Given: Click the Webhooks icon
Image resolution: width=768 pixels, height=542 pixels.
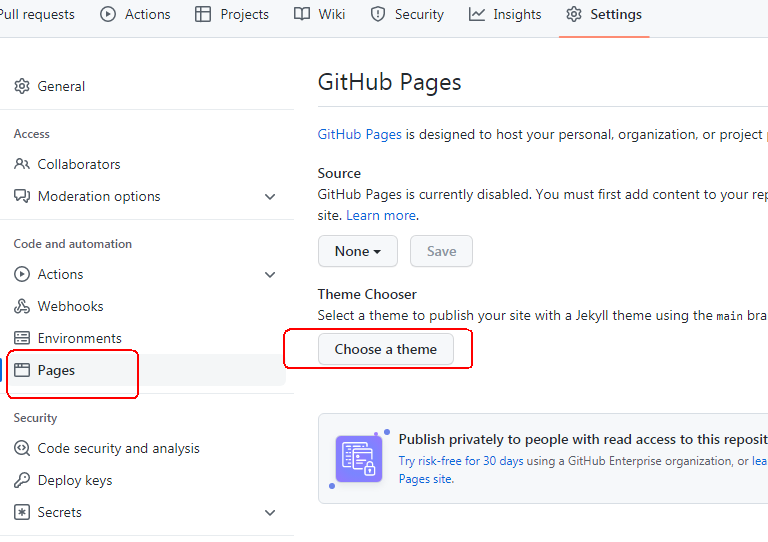Looking at the screenshot, I should pyautogui.click(x=22, y=306).
